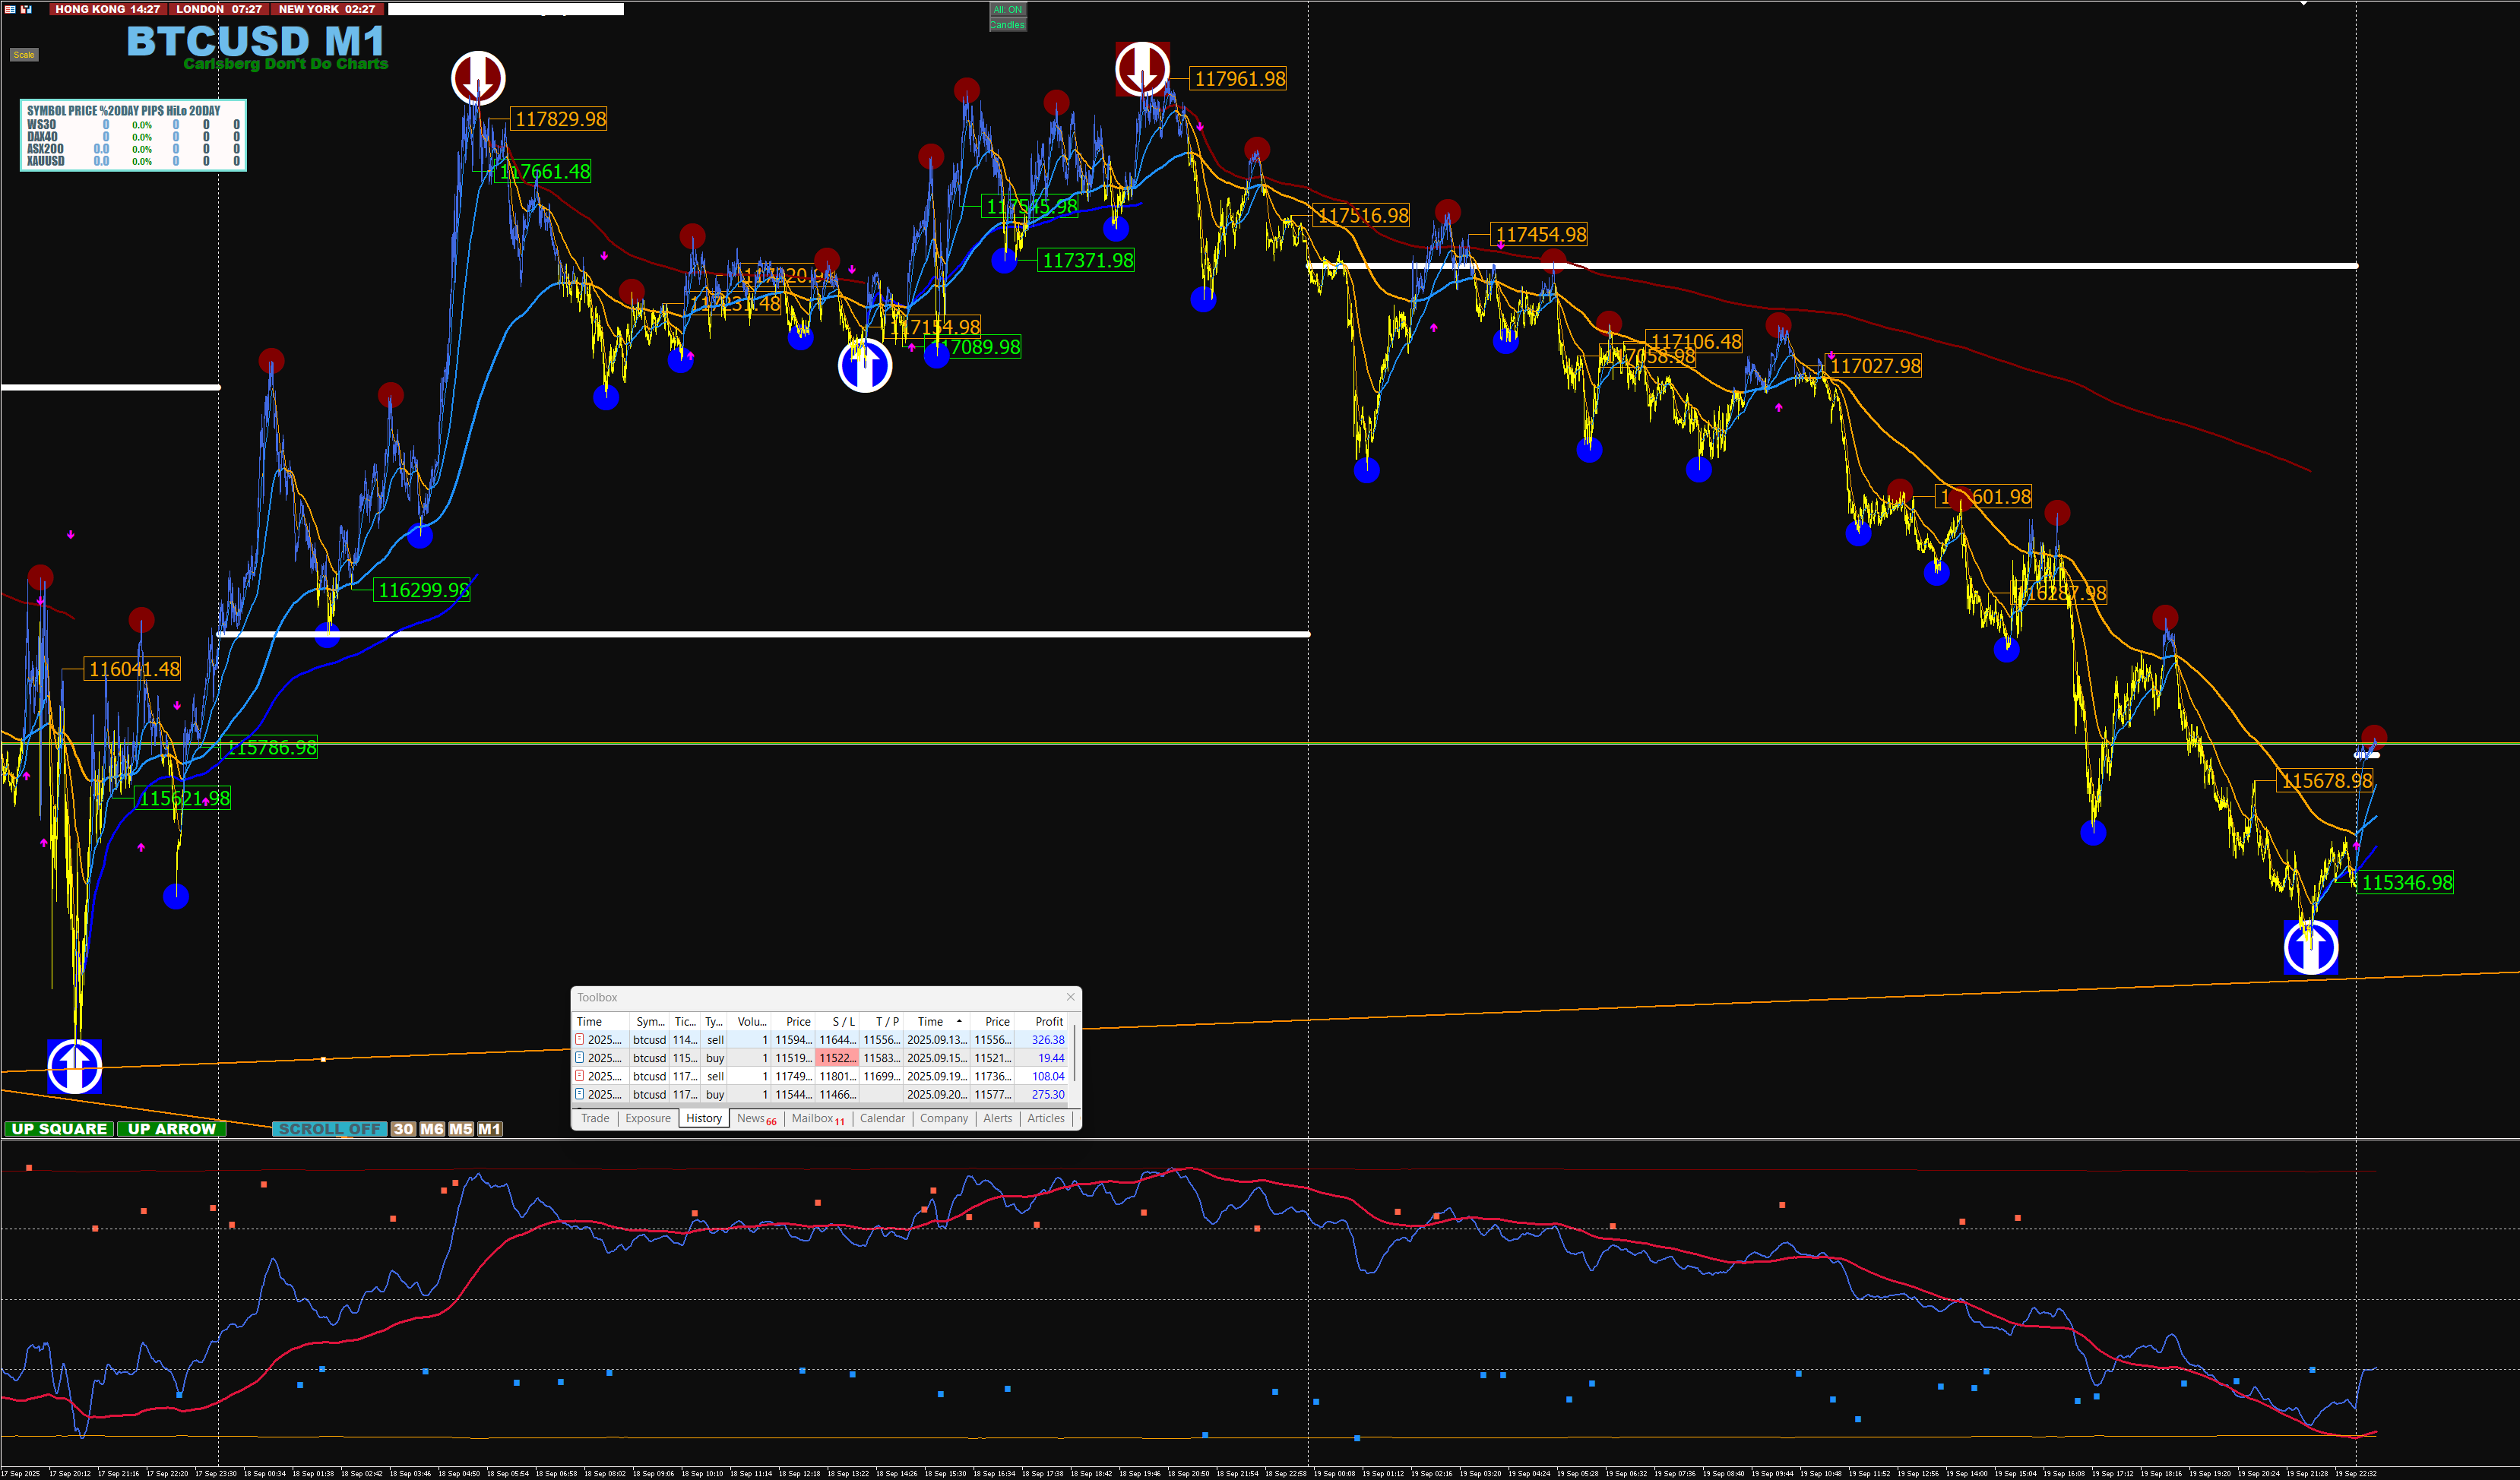Switch to the M5 timeframe

461,1129
